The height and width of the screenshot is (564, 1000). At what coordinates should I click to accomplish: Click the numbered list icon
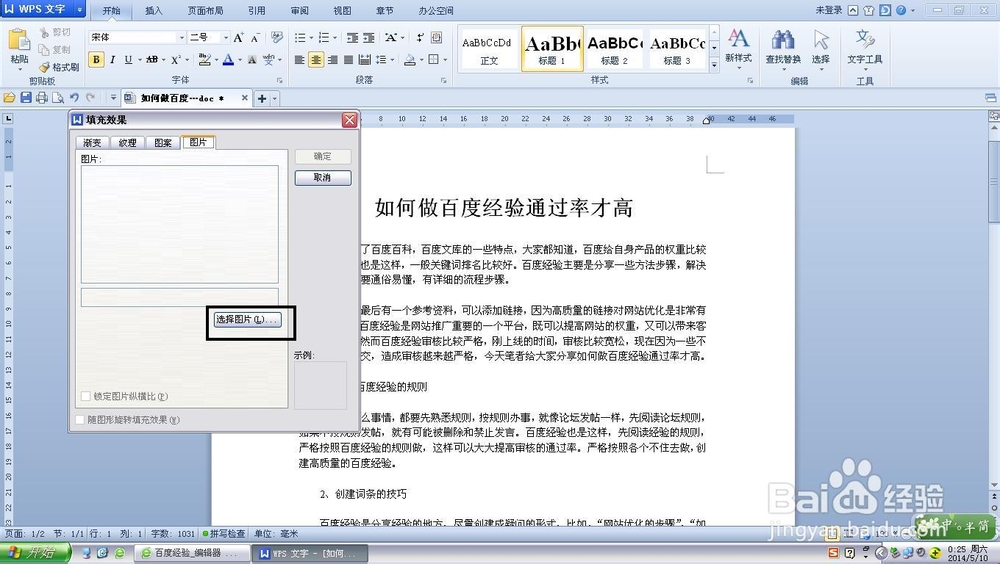click(323, 38)
